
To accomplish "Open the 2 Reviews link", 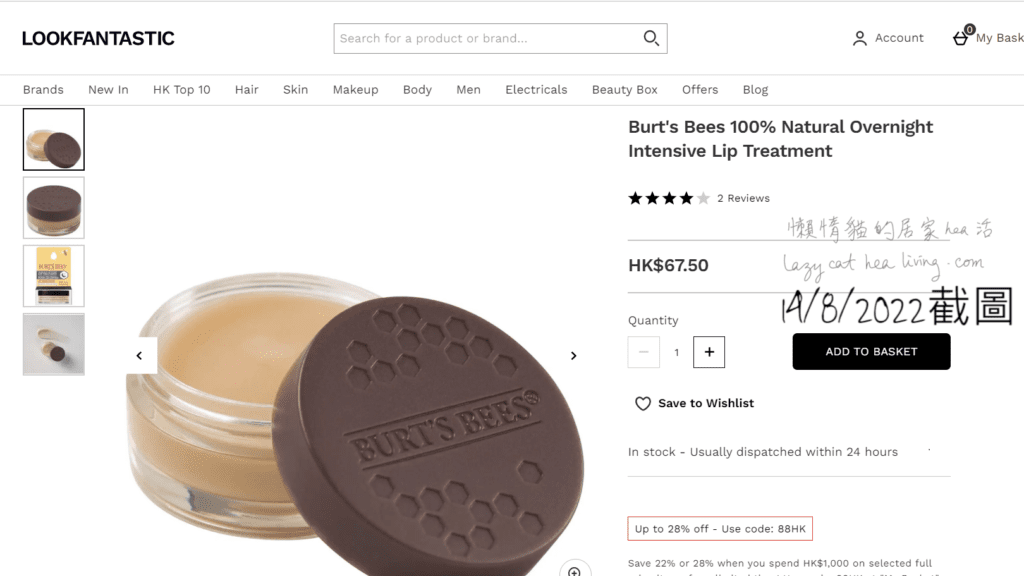I will [x=743, y=199].
